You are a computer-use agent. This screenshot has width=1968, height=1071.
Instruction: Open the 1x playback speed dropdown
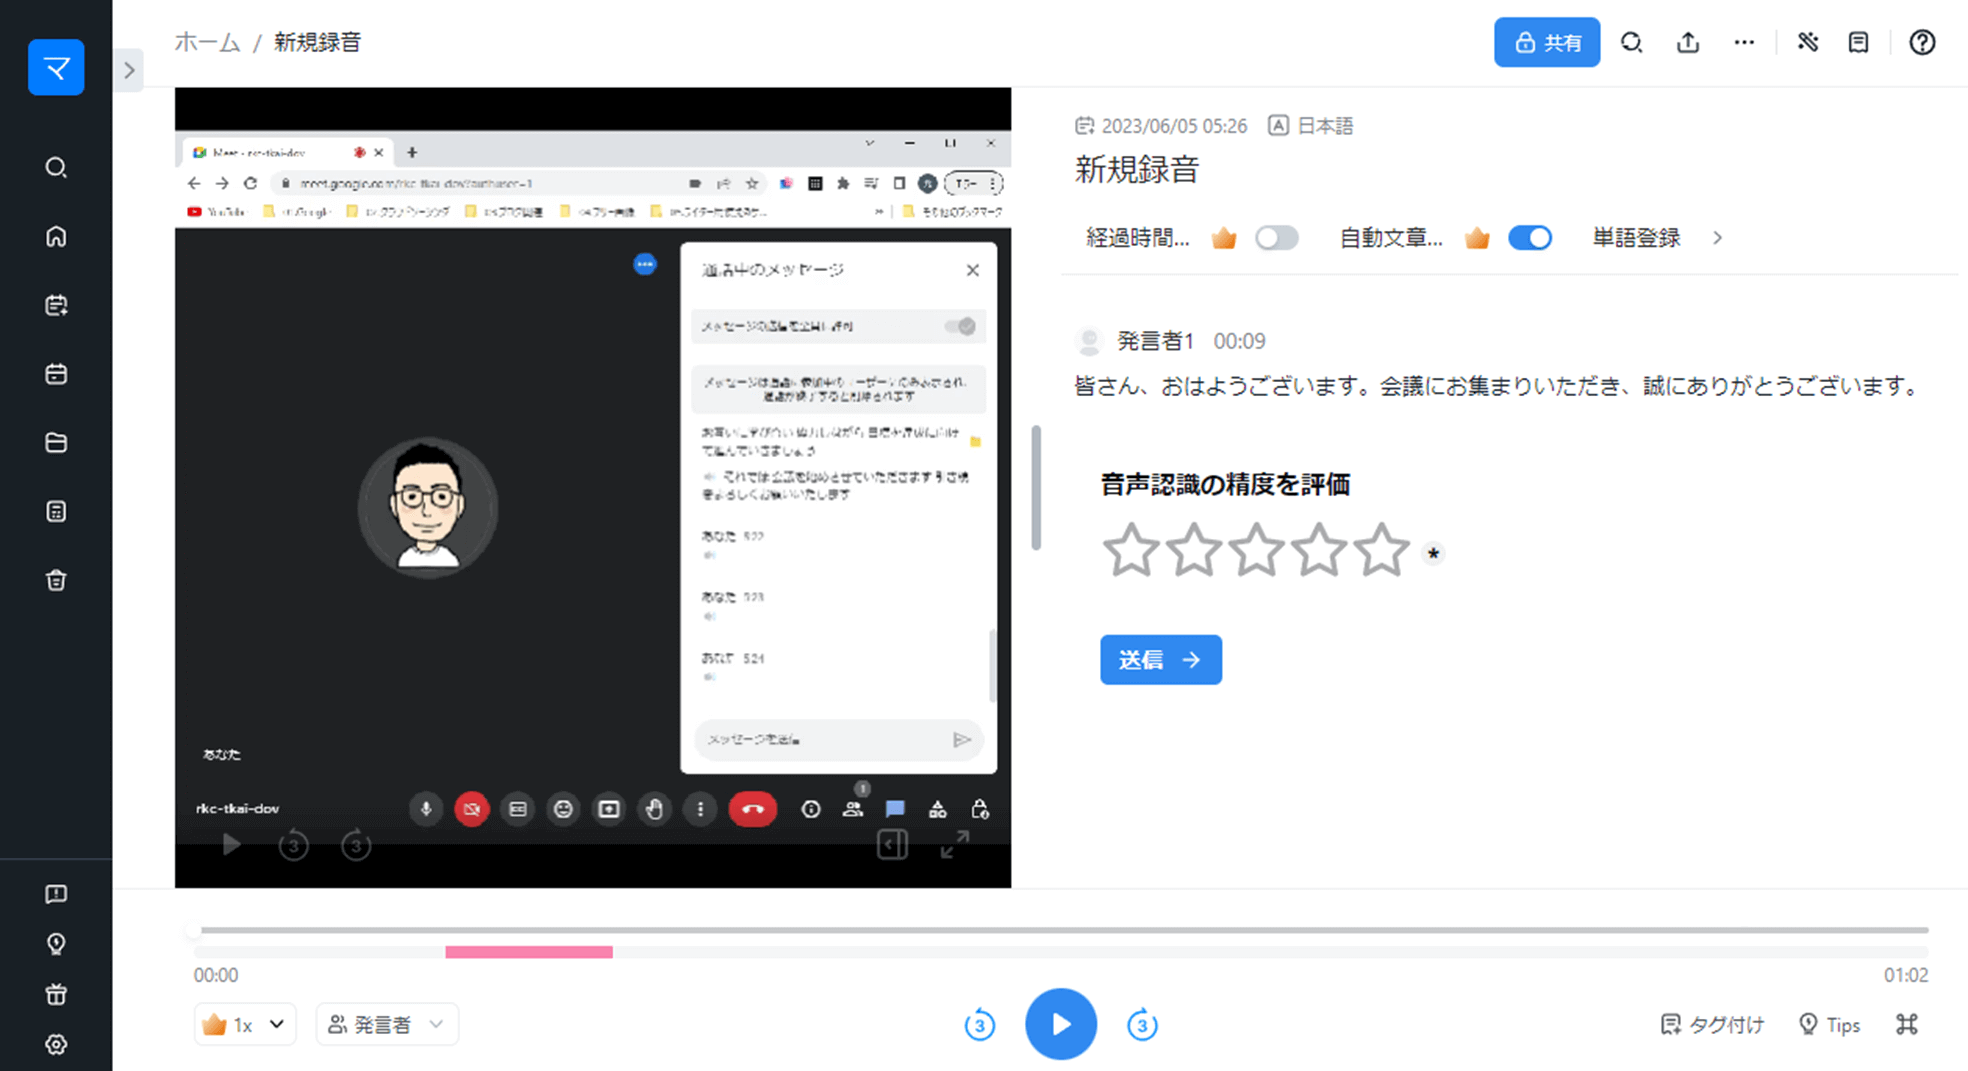[x=245, y=1024]
